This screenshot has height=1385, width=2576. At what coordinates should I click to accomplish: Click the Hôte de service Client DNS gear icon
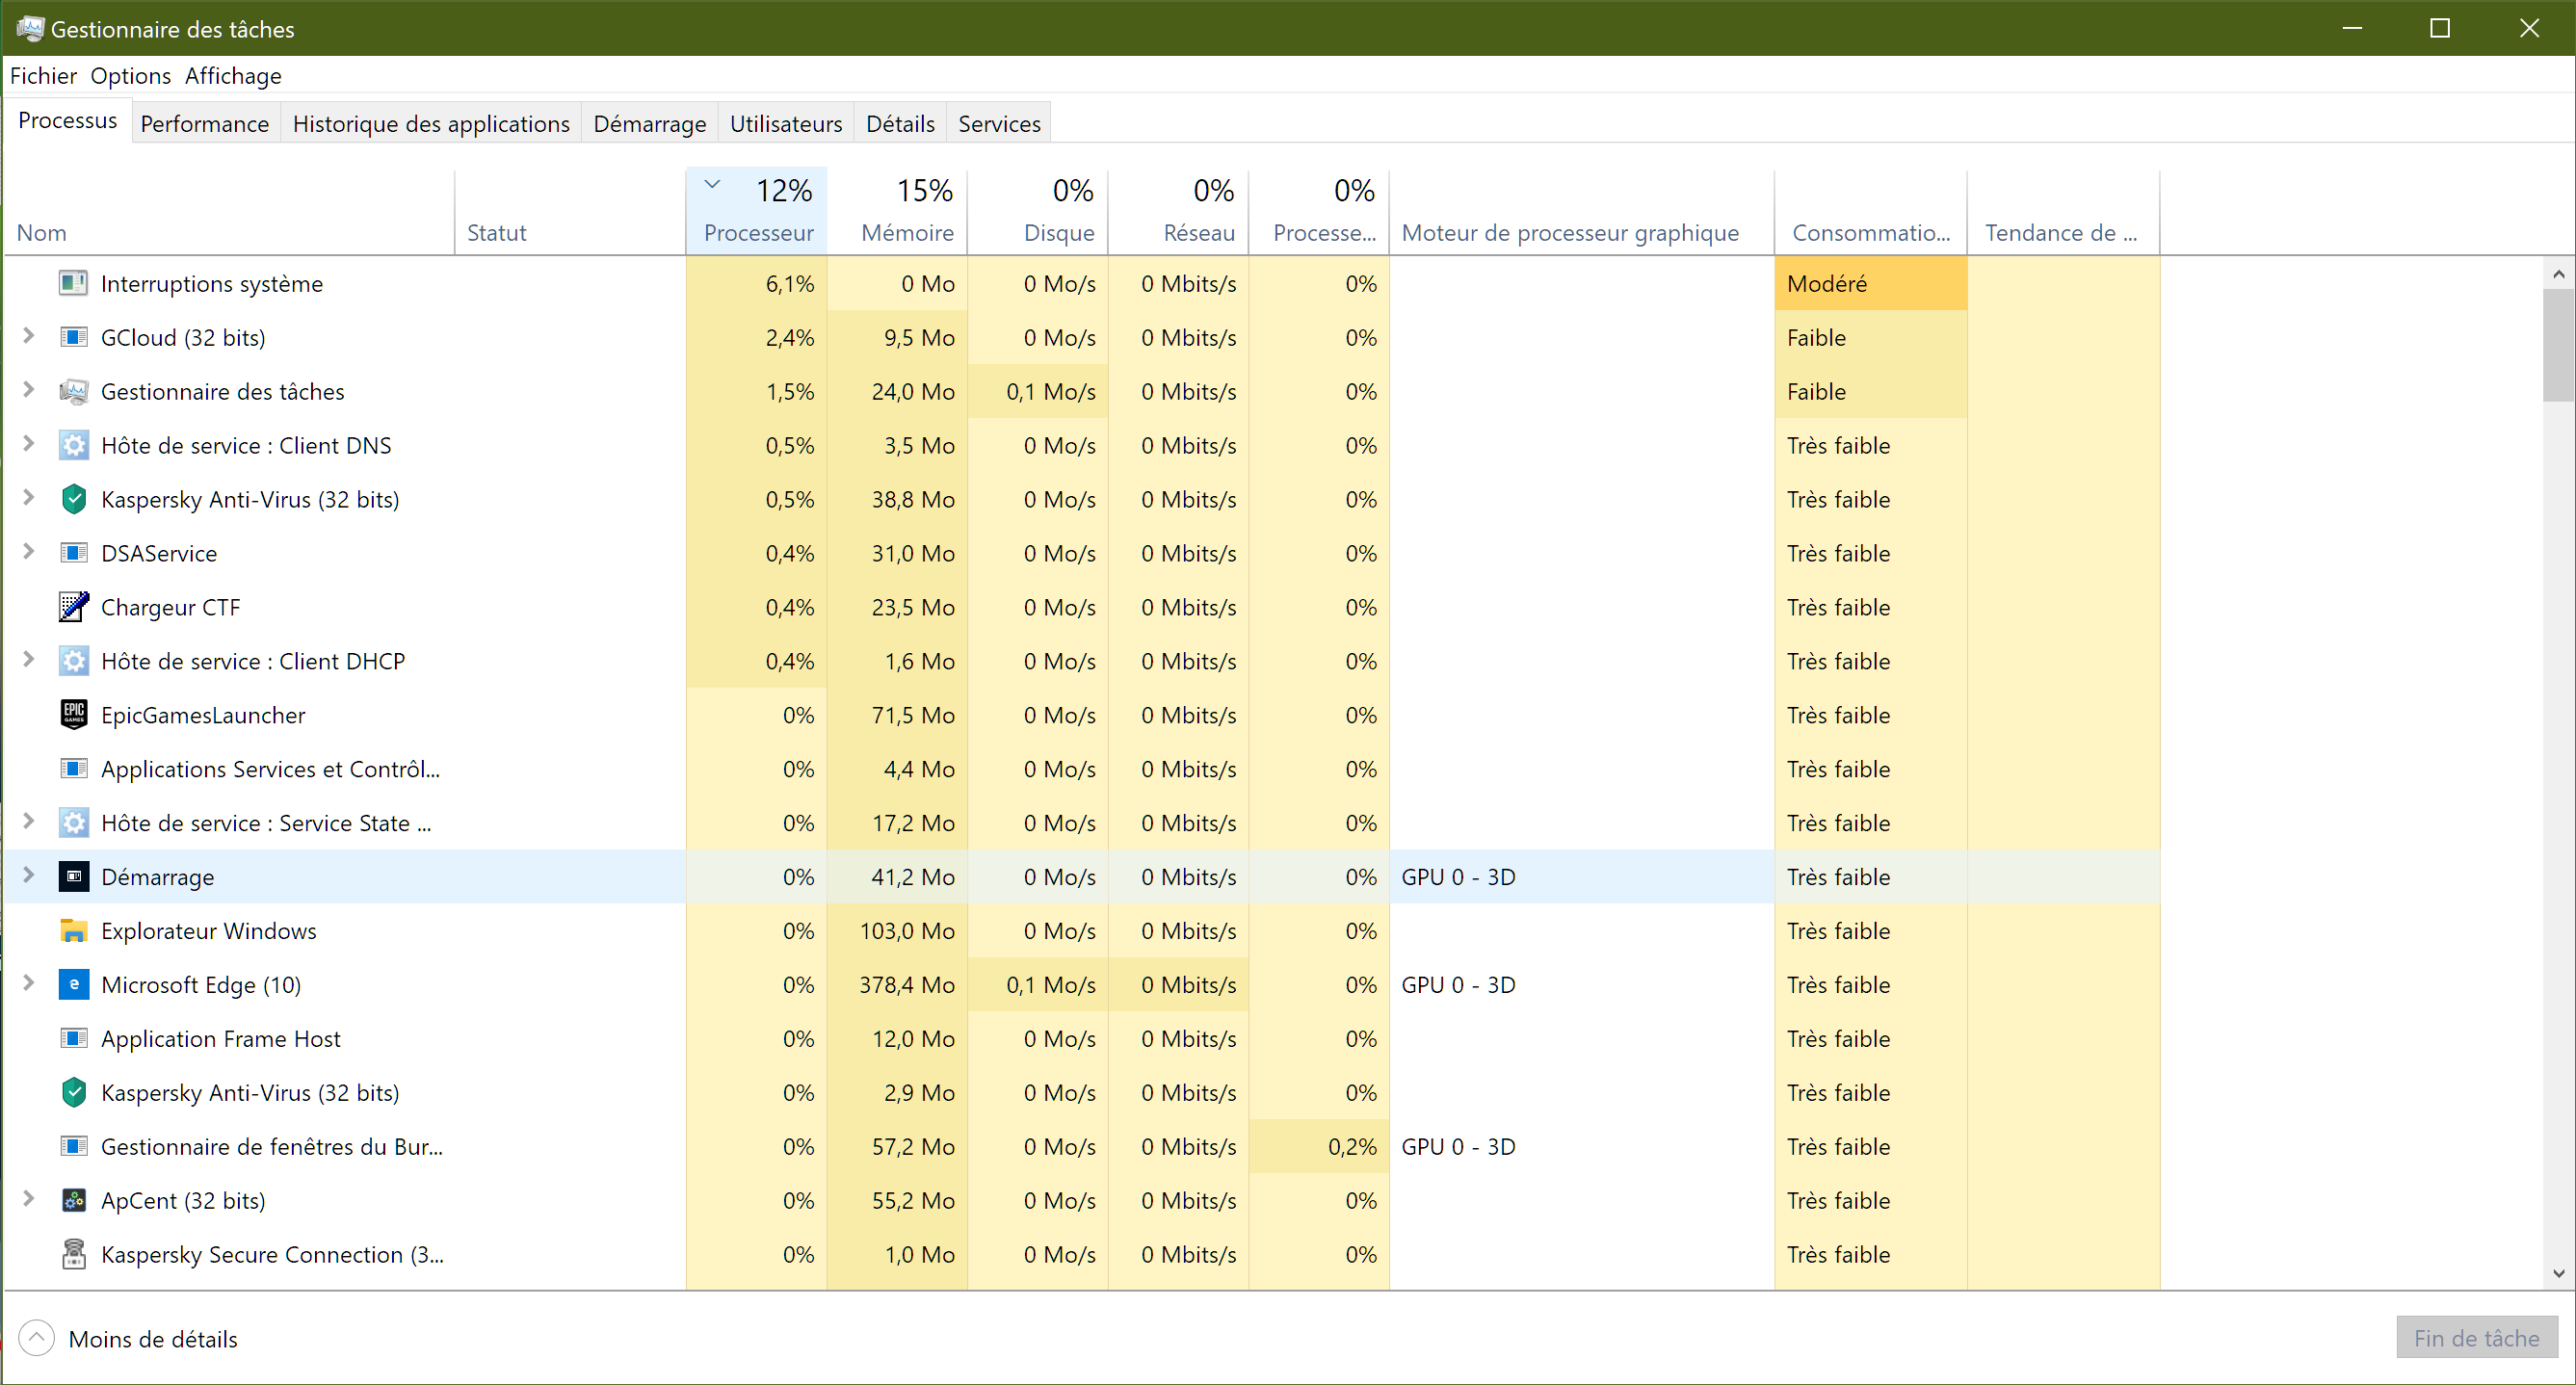(x=74, y=445)
